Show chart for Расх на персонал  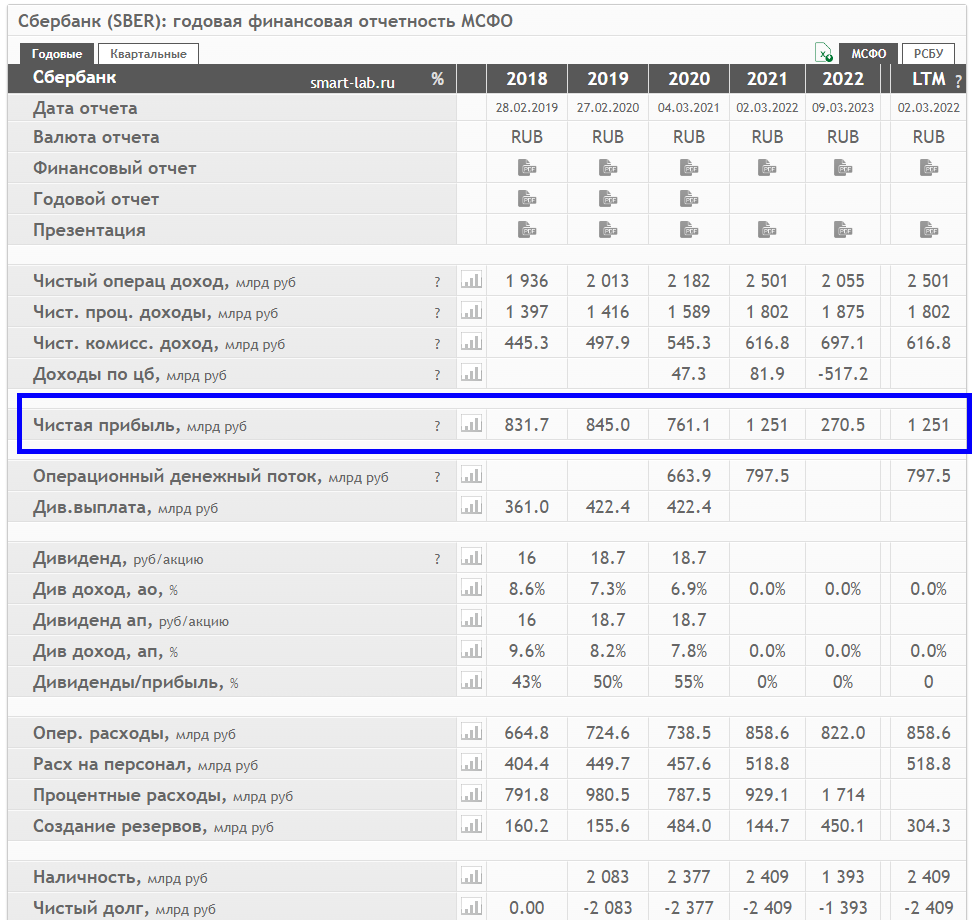point(472,764)
